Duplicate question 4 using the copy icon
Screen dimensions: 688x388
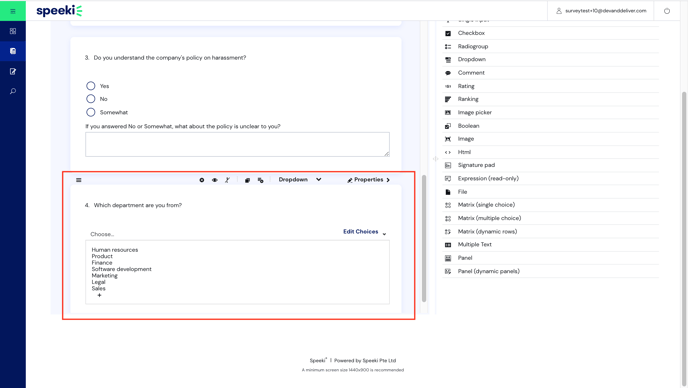tap(247, 180)
